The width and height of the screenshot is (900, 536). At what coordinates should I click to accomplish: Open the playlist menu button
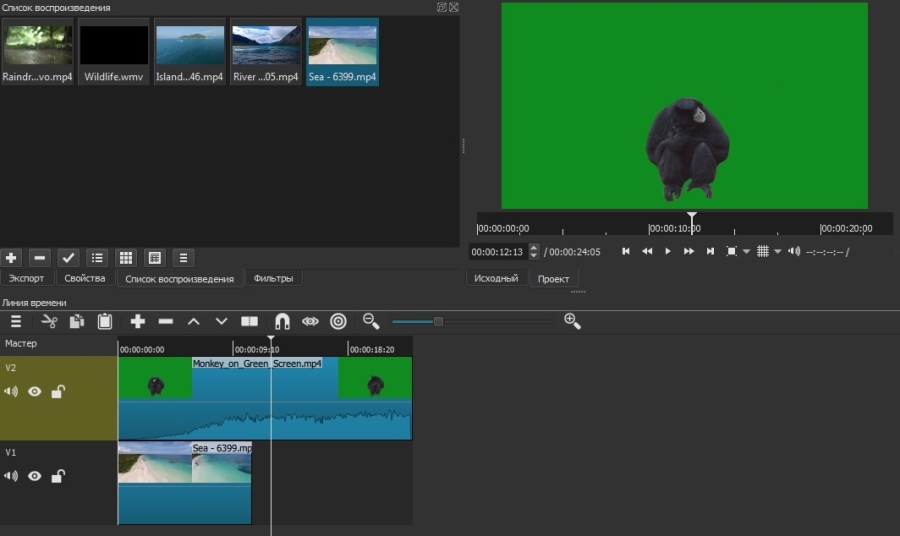click(183, 258)
